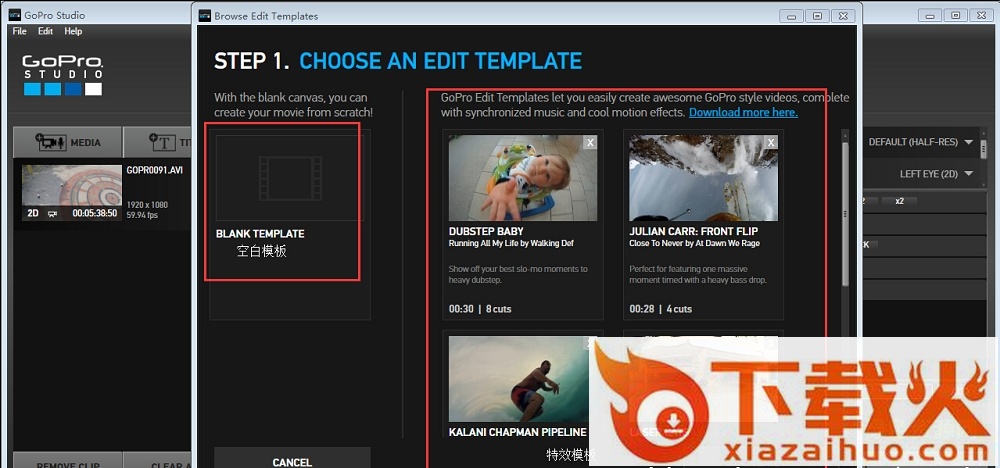Viewport: 1000px width, 468px height.
Task: Open the Left Eye (2D) dropdown
Action: [937, 174]
